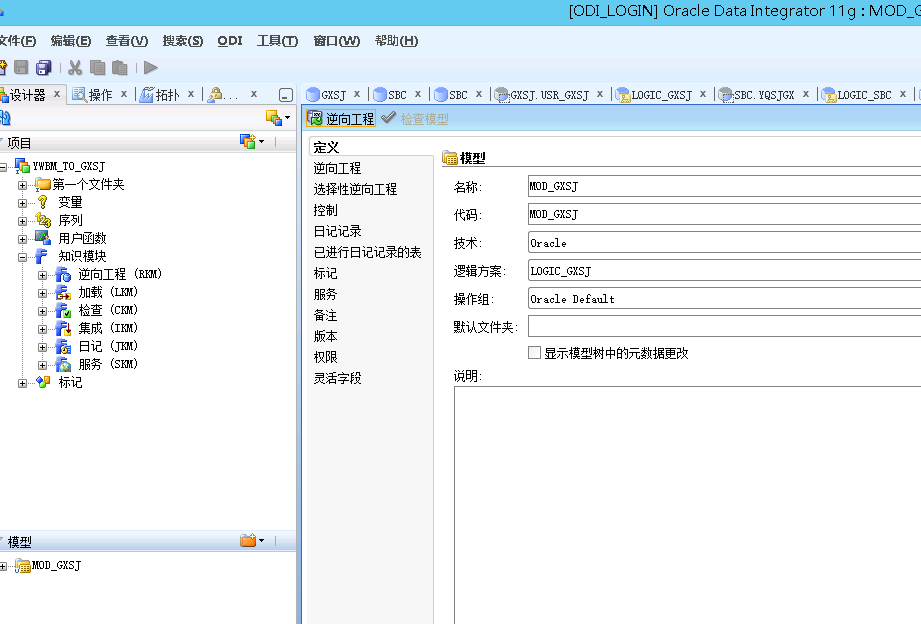Click the 剪切 scissors icon

tap(74, 66)
